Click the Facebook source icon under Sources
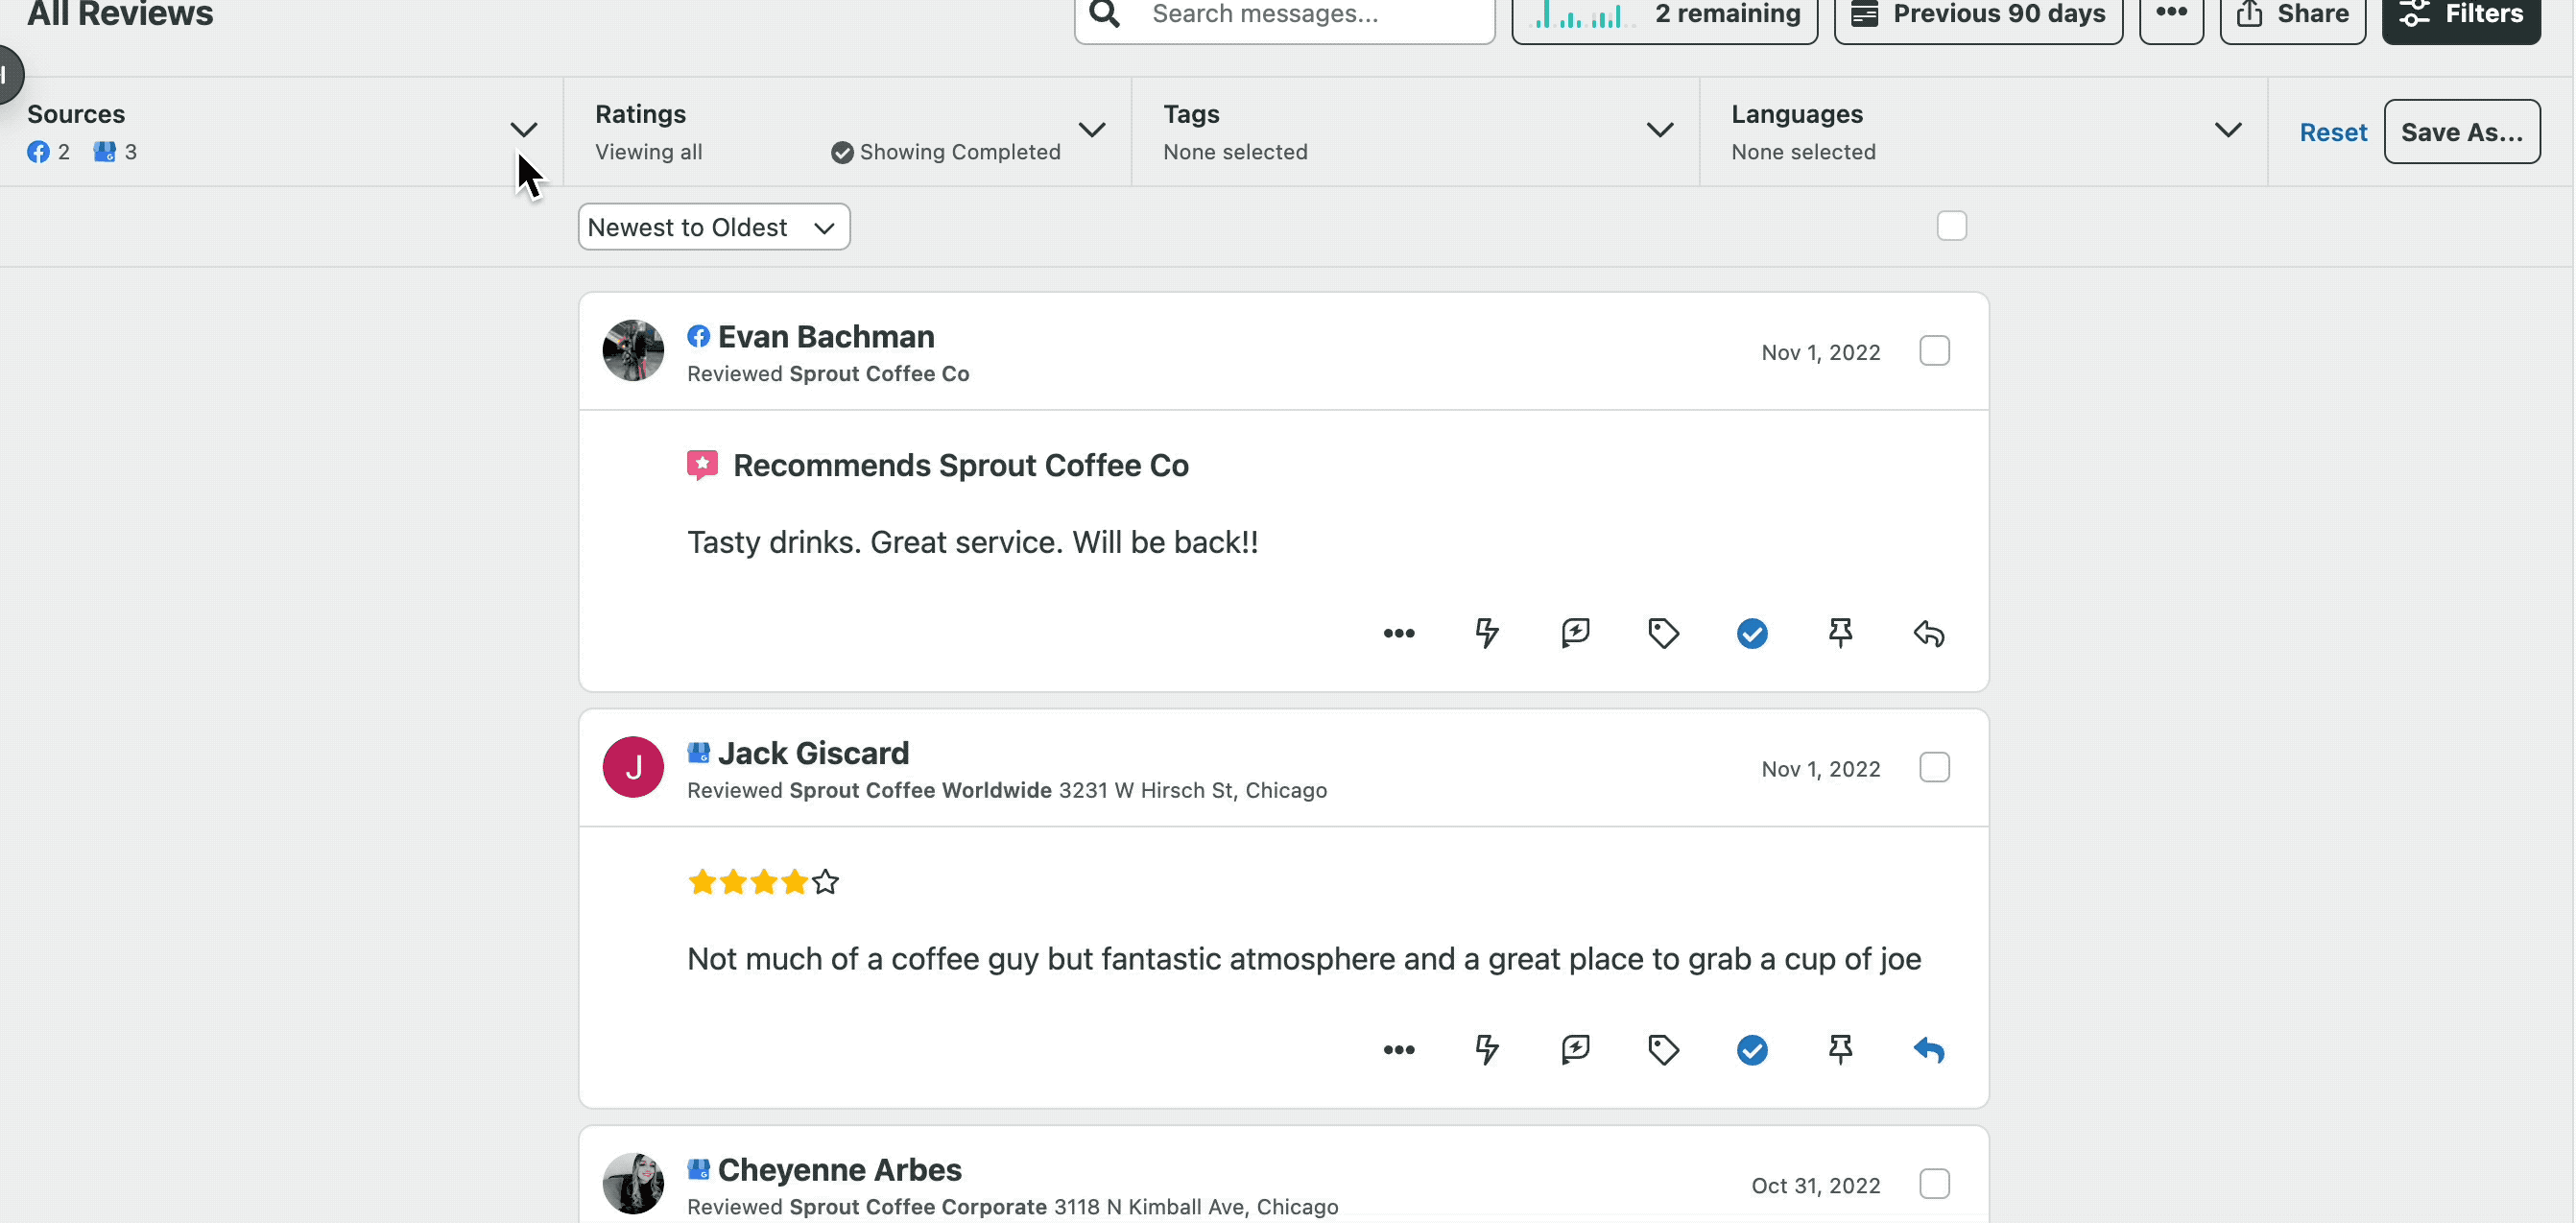2576x1223 pixels. (x=38, y=152)
